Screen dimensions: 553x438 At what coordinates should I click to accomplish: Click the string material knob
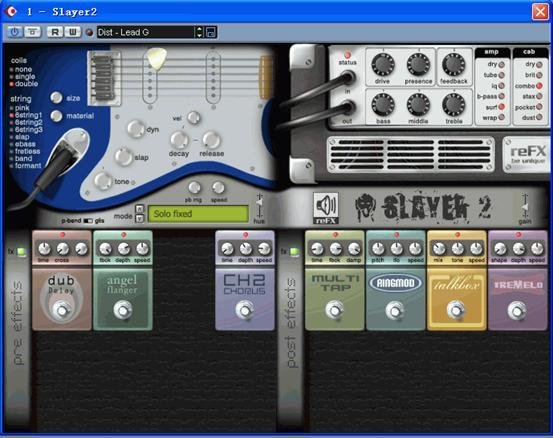click(56, 116)
